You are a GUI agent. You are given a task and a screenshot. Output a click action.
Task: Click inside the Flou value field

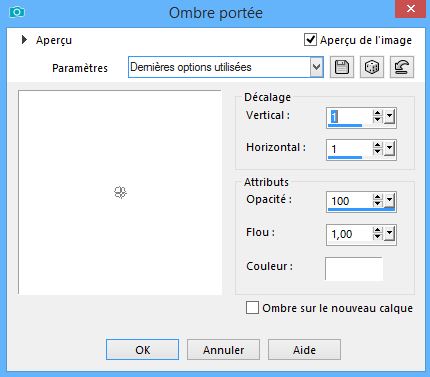point(350,234)
